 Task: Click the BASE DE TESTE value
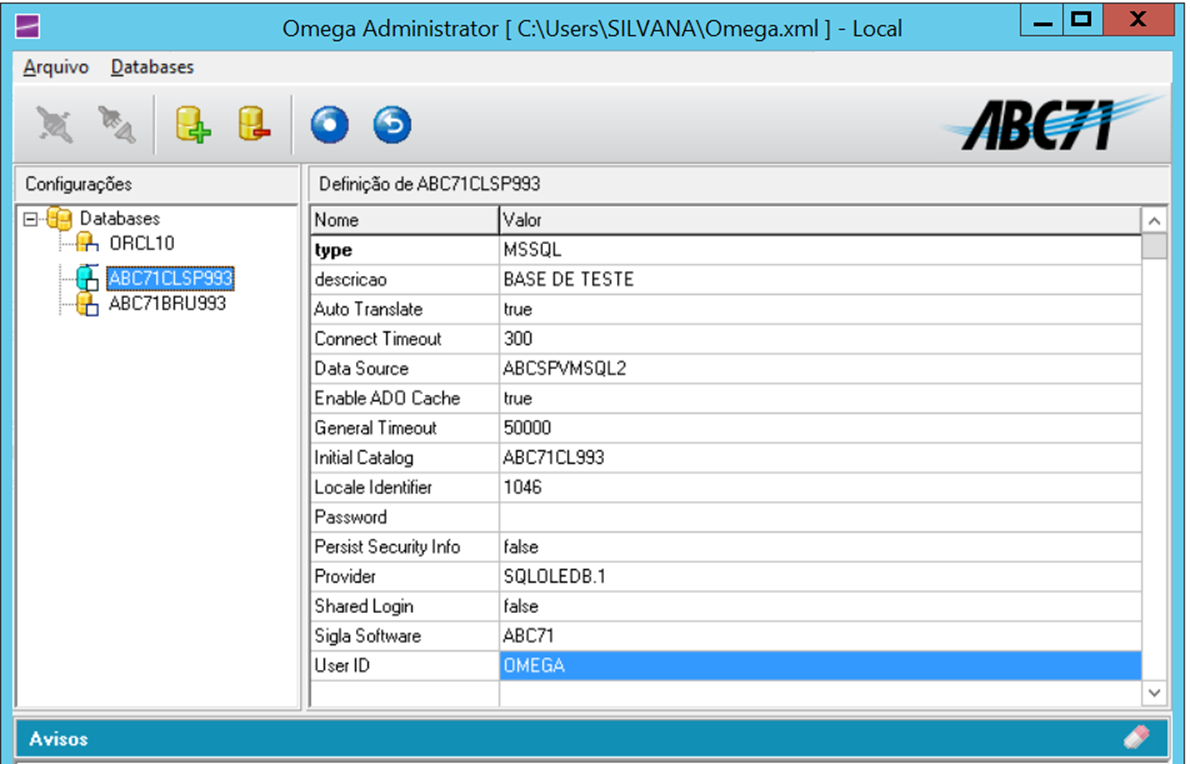pos(820,279)
